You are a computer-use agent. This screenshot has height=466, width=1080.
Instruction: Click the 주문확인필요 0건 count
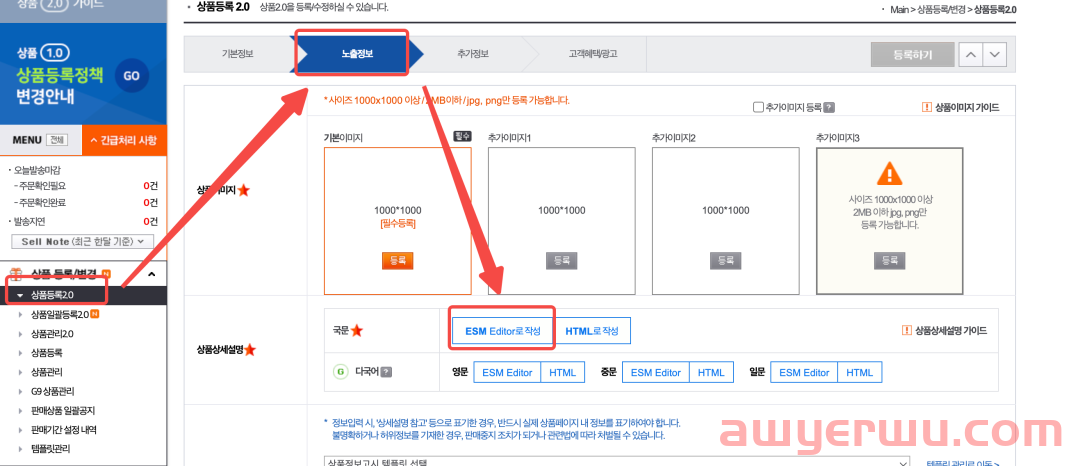tap(150, 185)
